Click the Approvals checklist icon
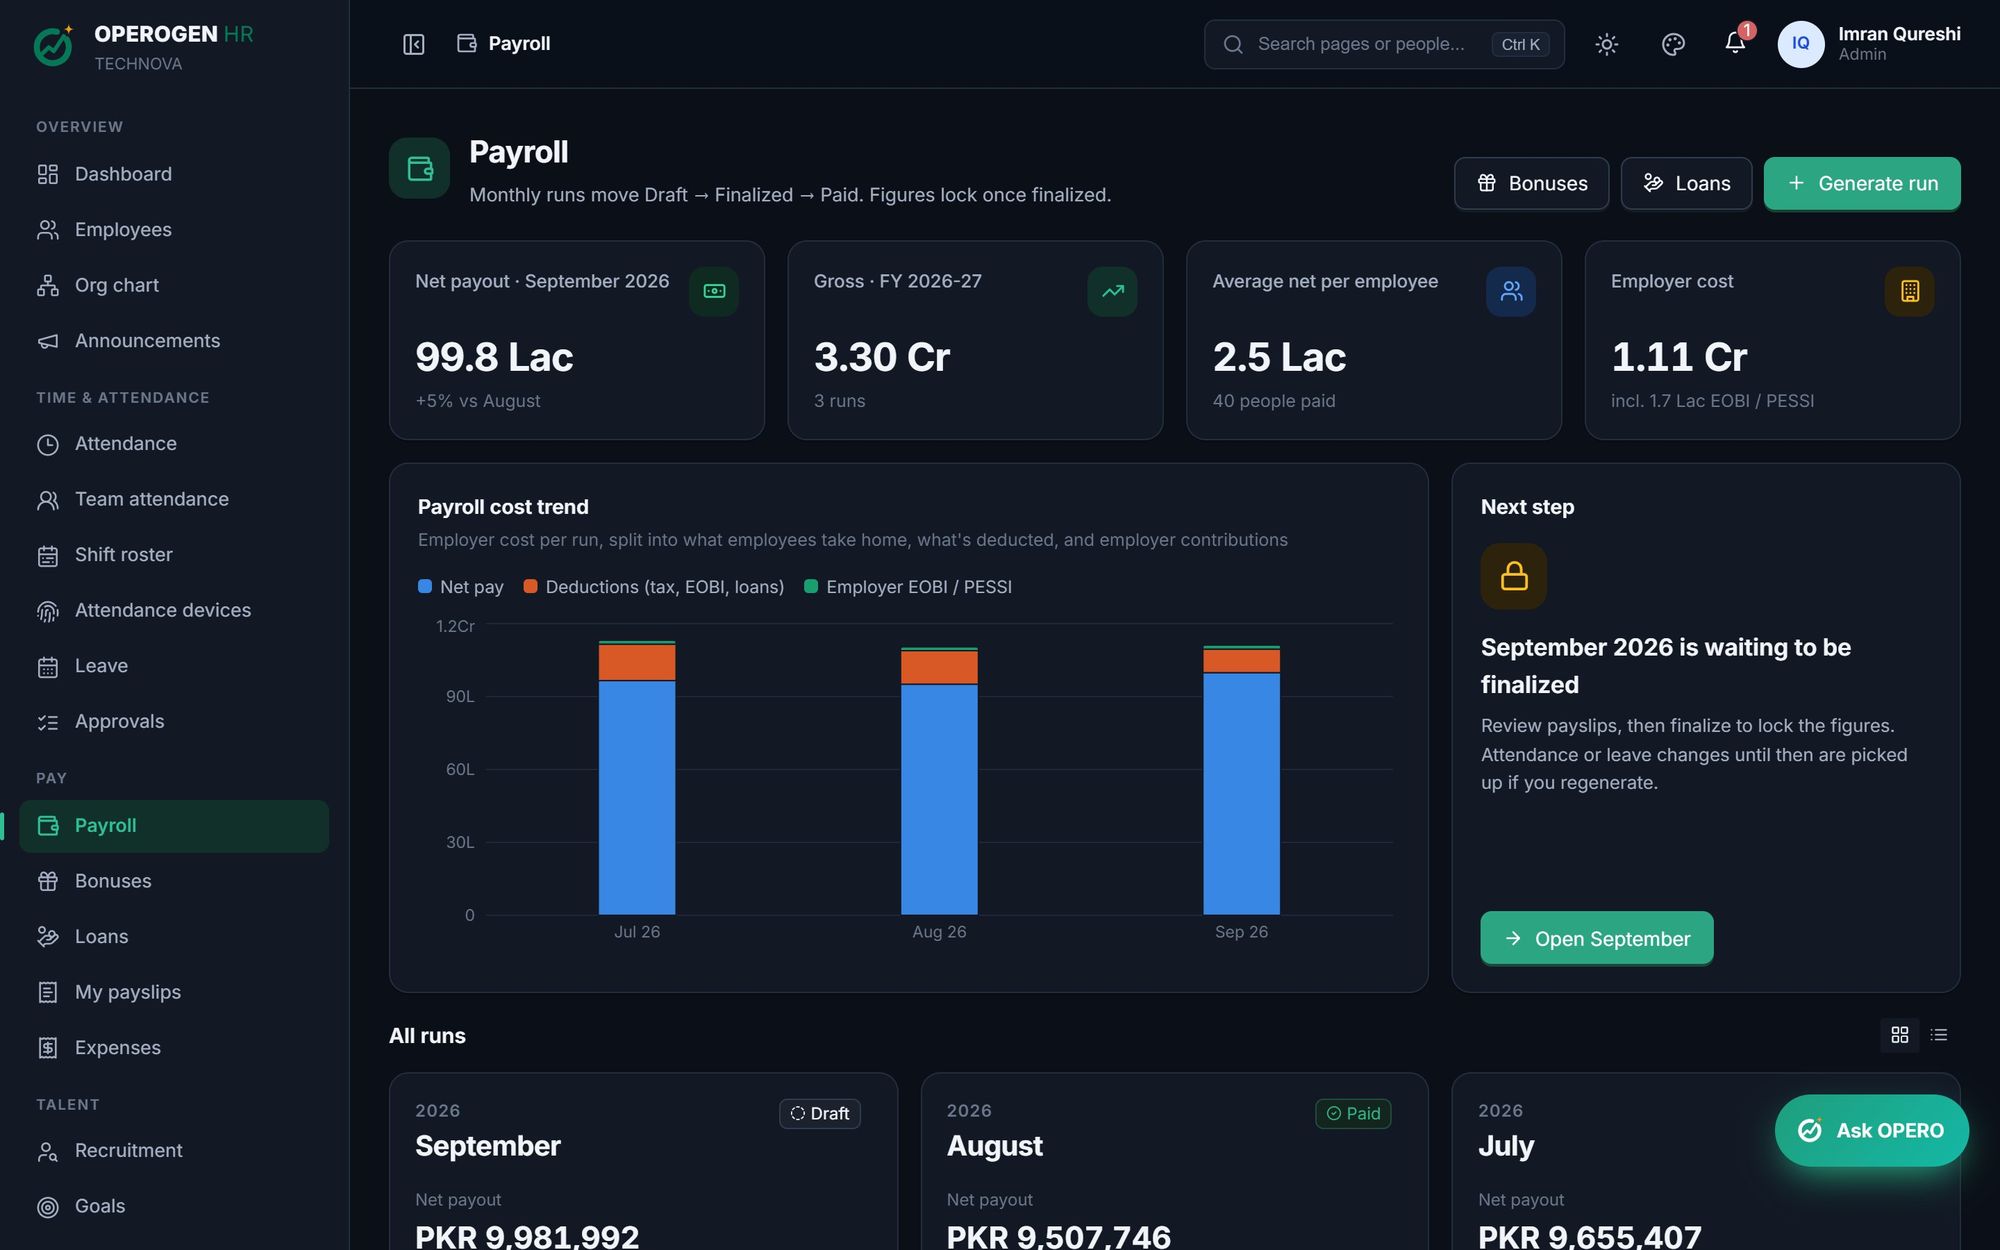 click(47, 722)
